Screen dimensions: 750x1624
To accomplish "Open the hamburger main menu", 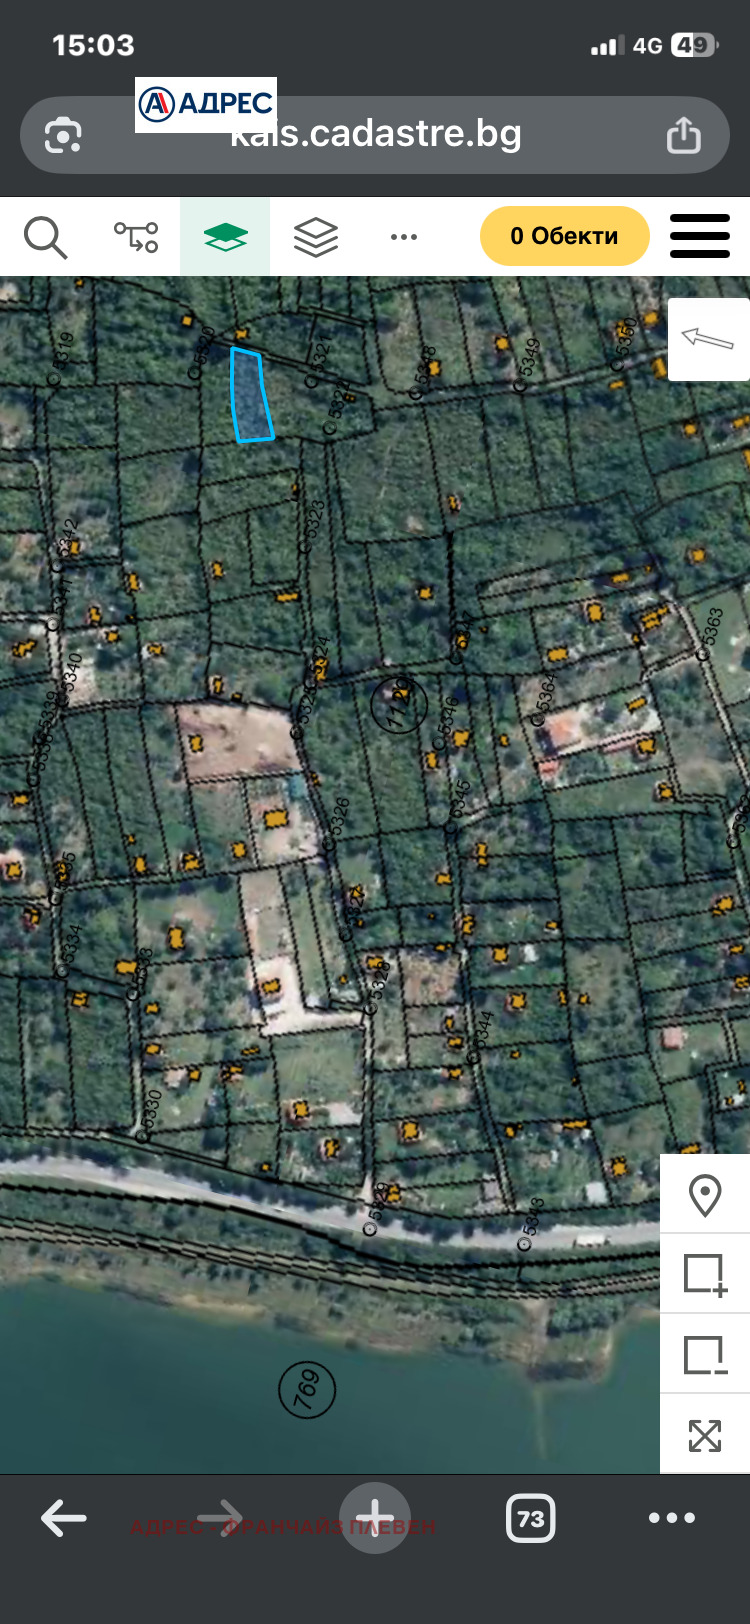I will [x=700, y=237].
